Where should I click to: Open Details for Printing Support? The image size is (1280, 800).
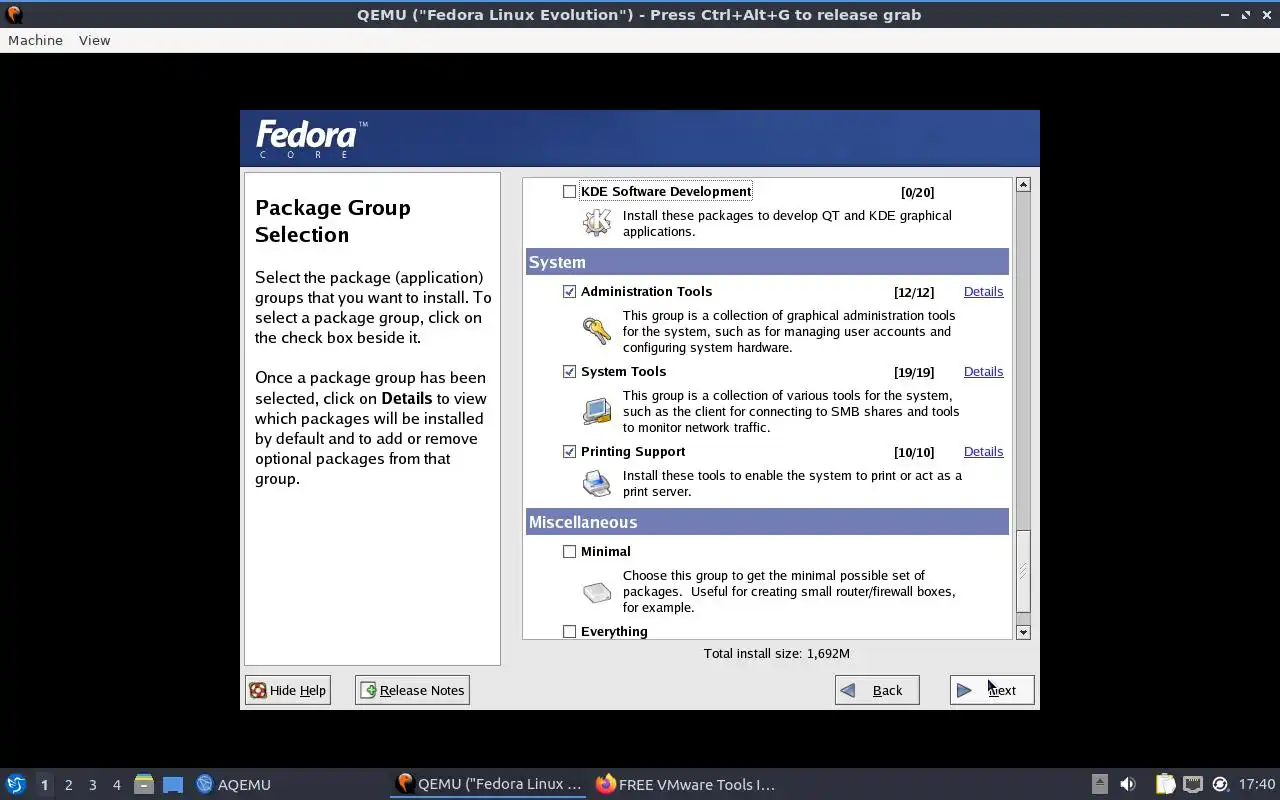[x=983, y=451]
